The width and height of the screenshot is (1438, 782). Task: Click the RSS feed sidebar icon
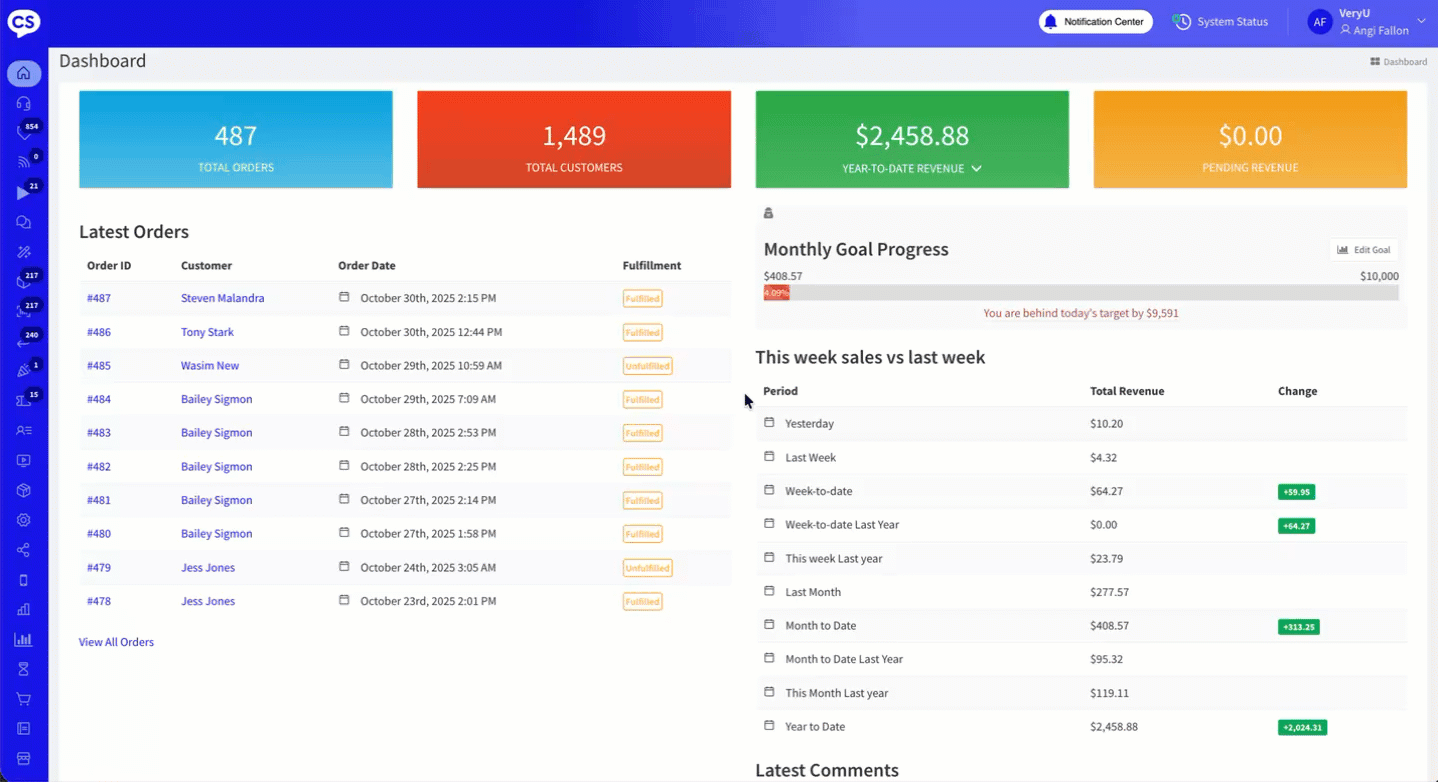coord(24,162)
